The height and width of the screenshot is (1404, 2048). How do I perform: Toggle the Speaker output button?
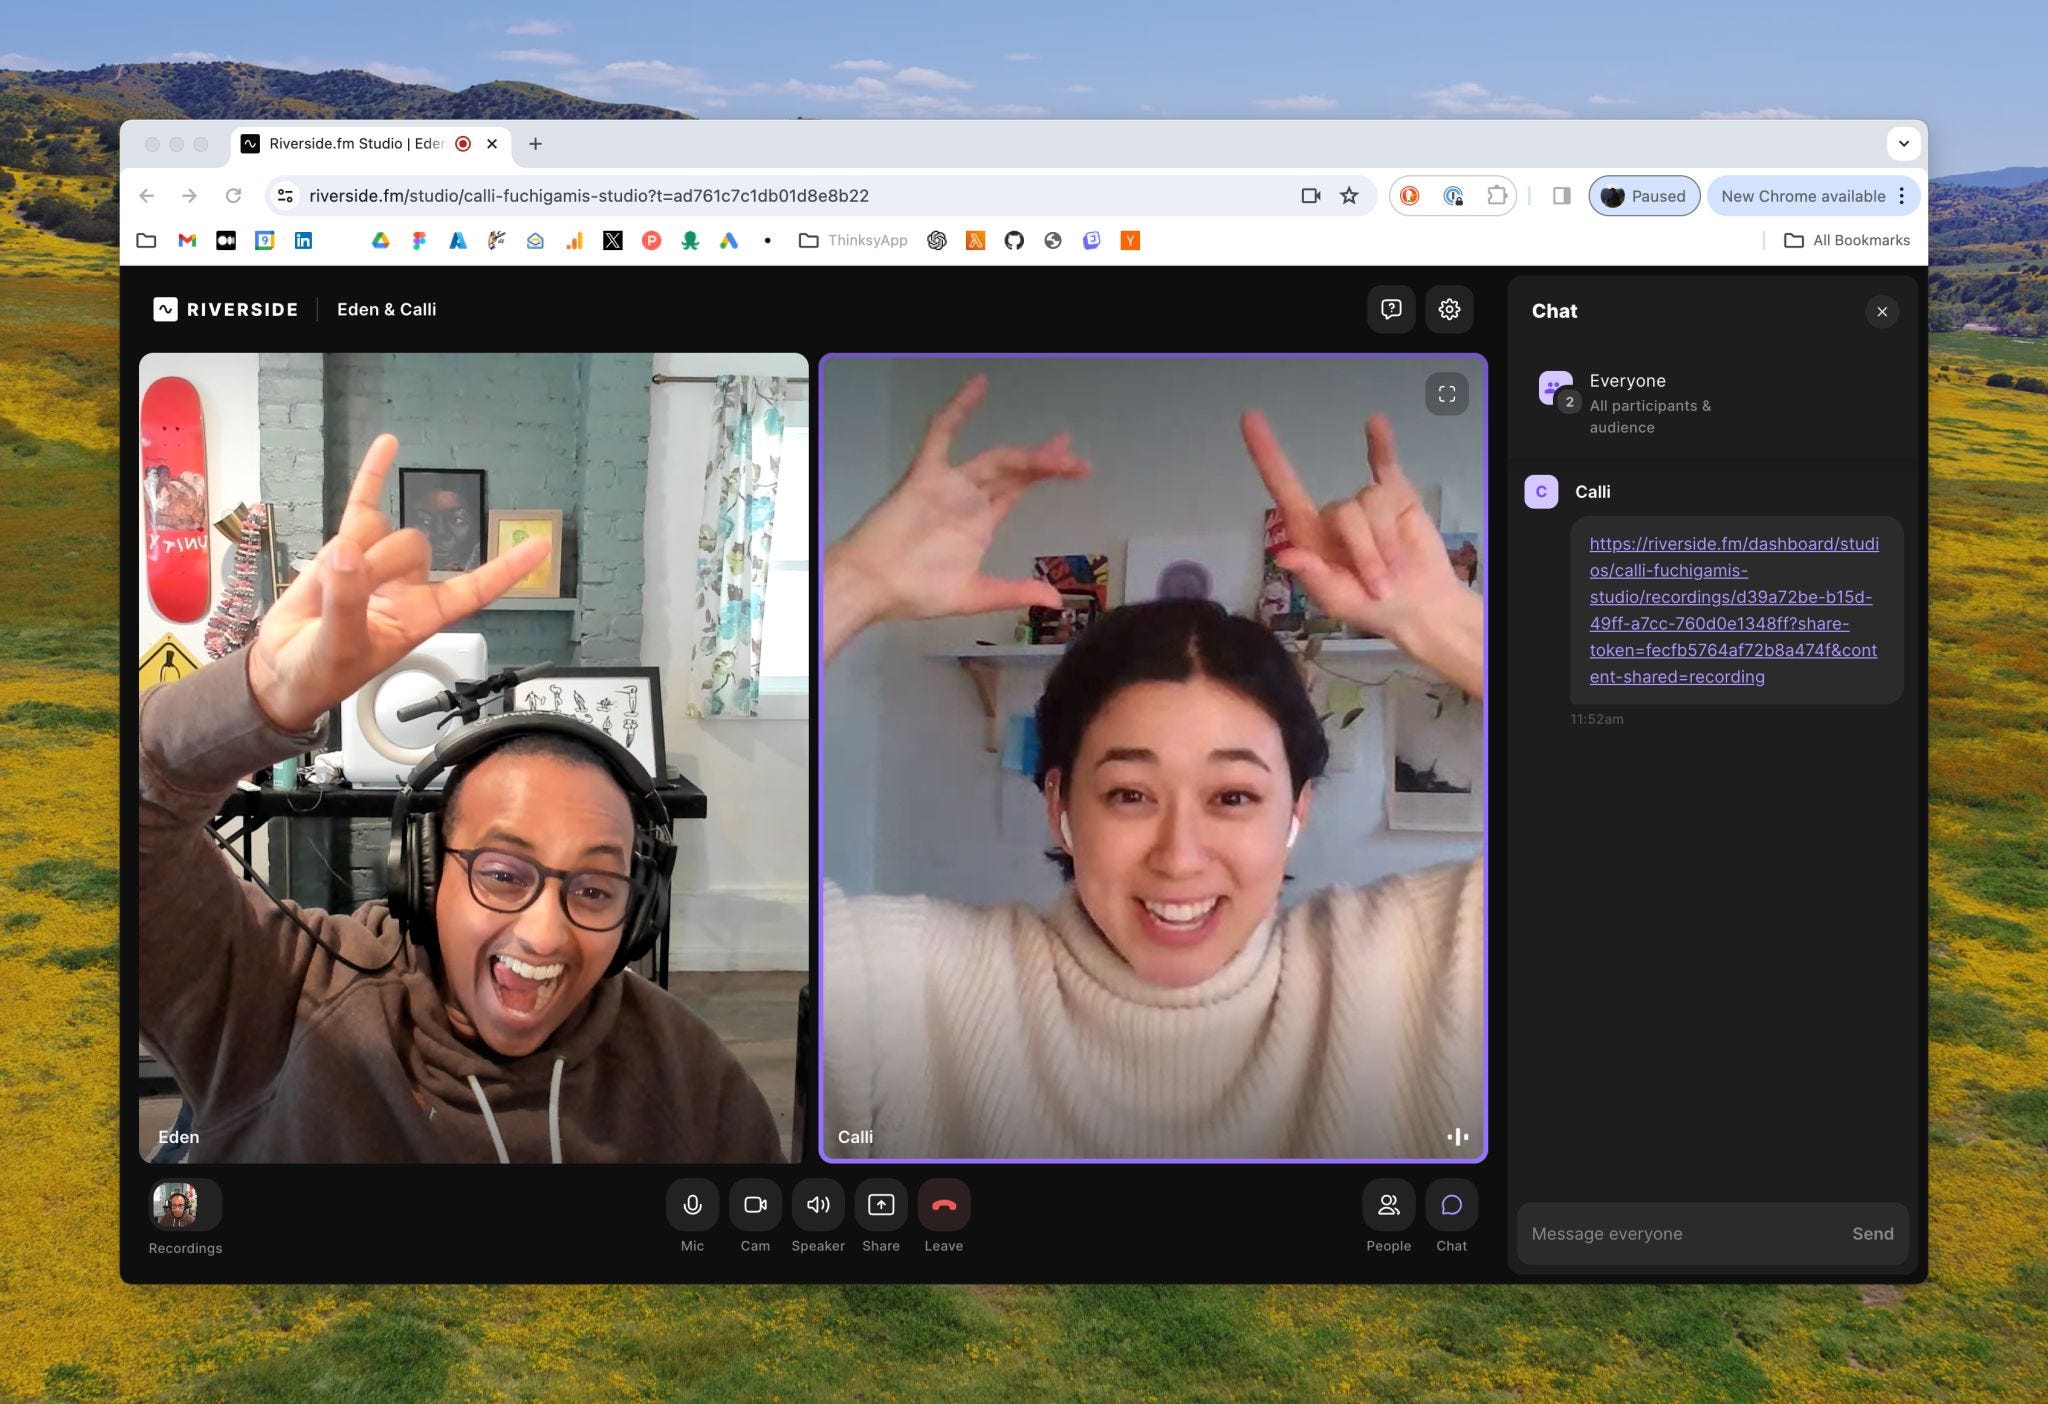pos(818,1205)
